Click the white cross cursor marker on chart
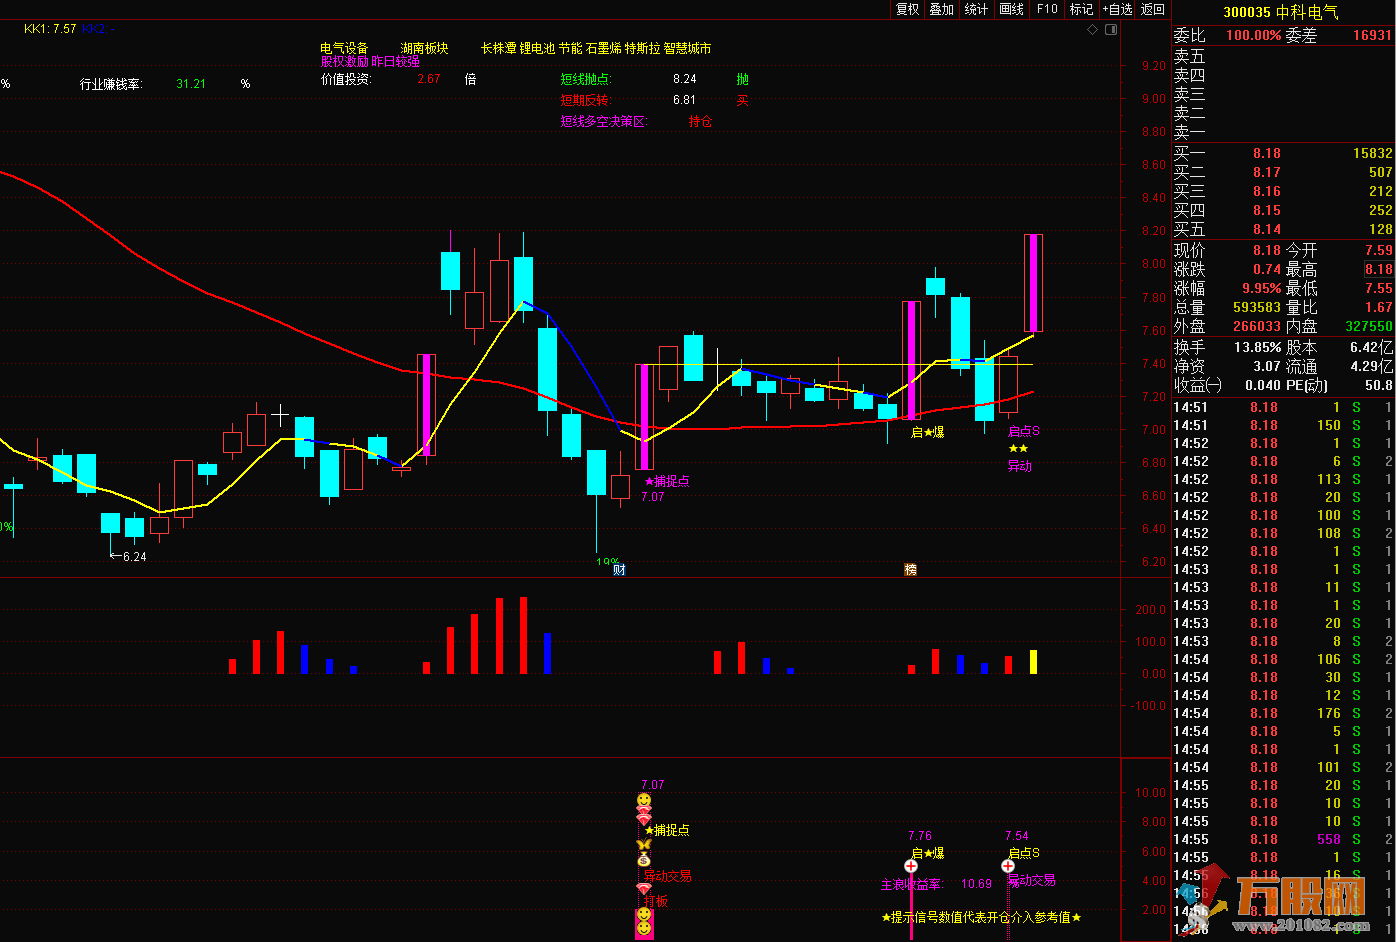The height and width of the screenshot is (942, 1396). (280, 414)
